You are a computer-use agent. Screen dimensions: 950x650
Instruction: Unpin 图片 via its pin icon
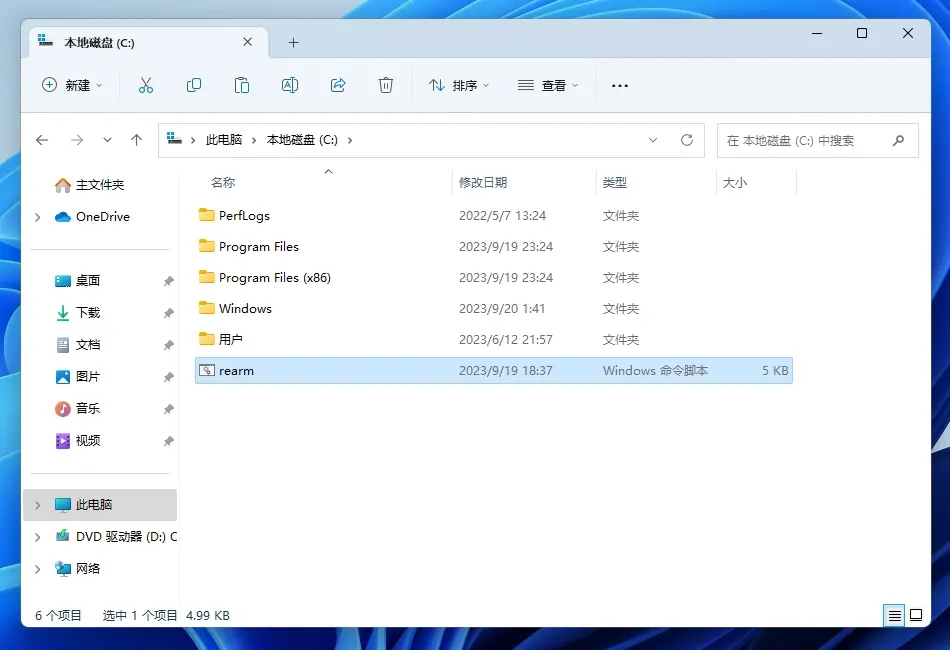click(168, 377)
